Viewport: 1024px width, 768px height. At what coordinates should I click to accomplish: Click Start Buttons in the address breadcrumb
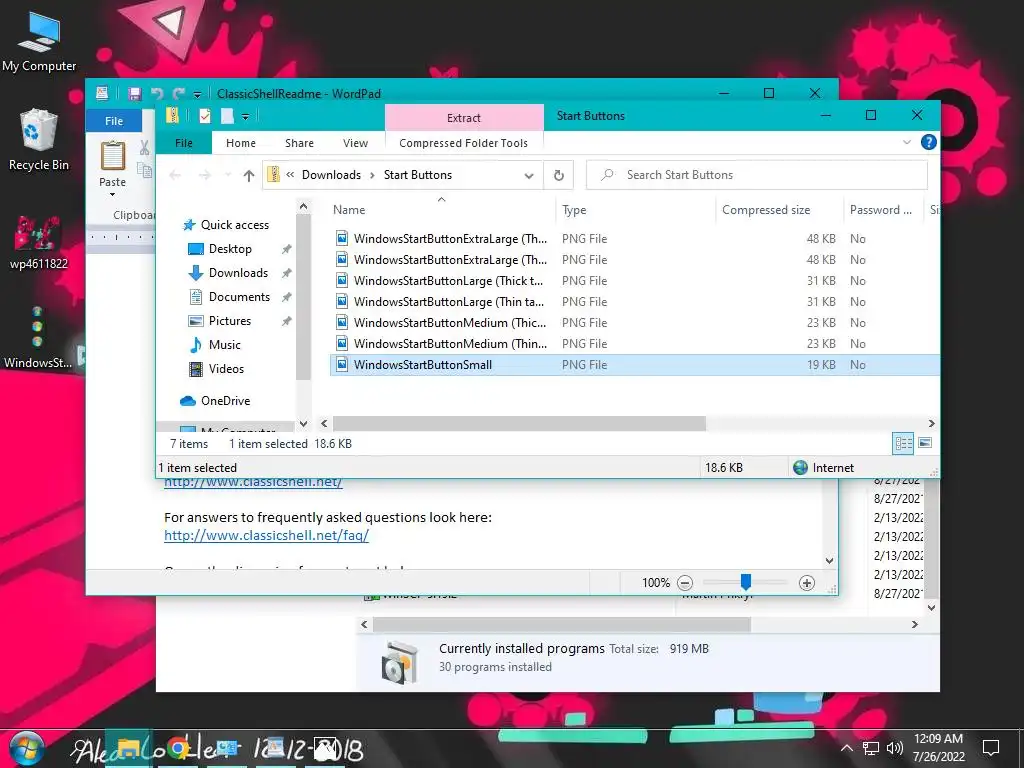[x=418, y=175]
